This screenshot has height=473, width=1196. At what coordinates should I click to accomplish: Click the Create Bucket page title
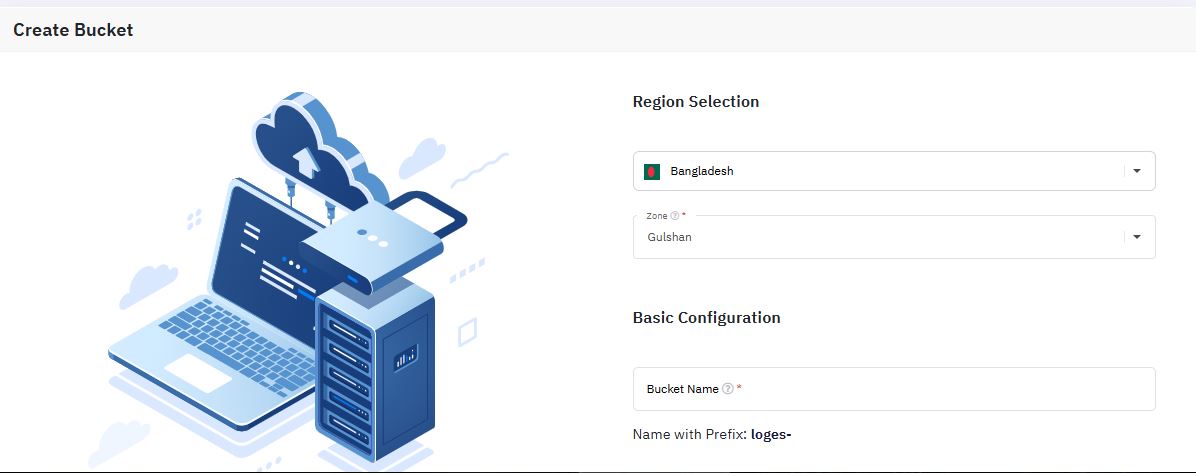coord(73,30)
